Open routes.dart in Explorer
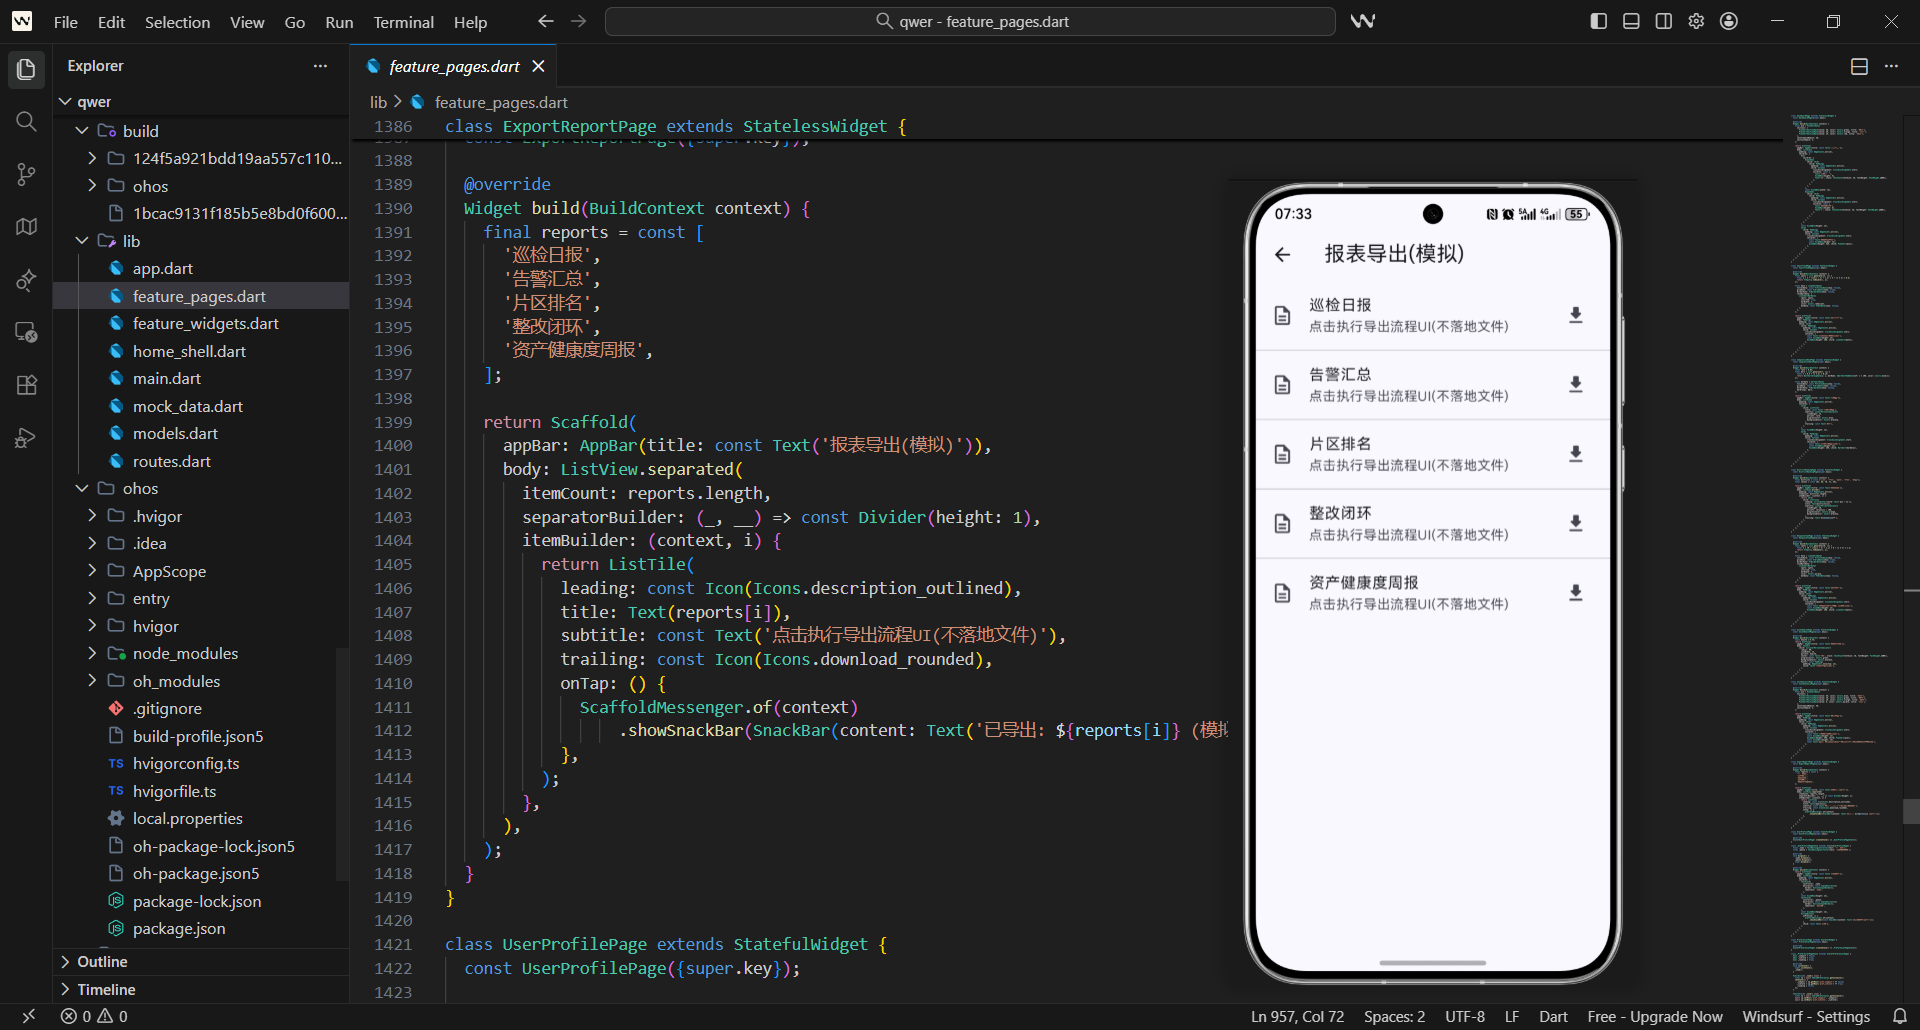 click(171, 461)
